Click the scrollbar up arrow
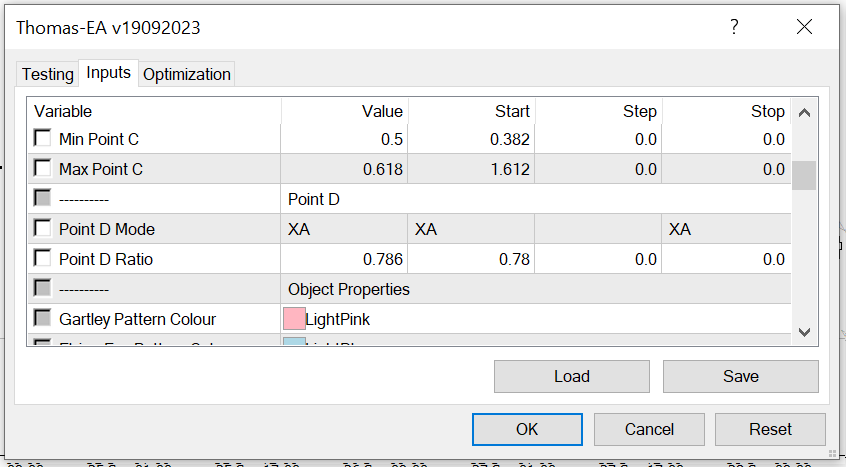This screenshot has width=846, height=467. 804,113
